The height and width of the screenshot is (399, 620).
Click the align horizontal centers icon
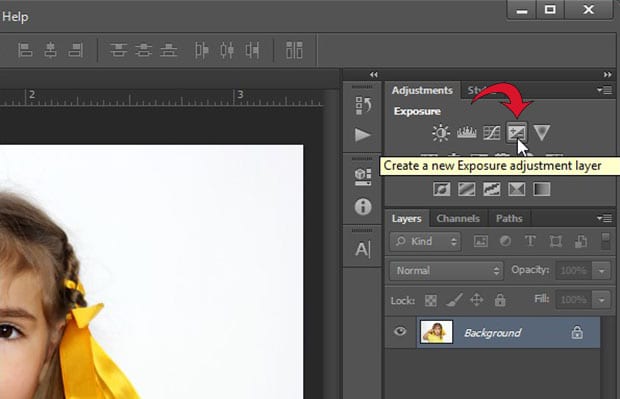50,51
